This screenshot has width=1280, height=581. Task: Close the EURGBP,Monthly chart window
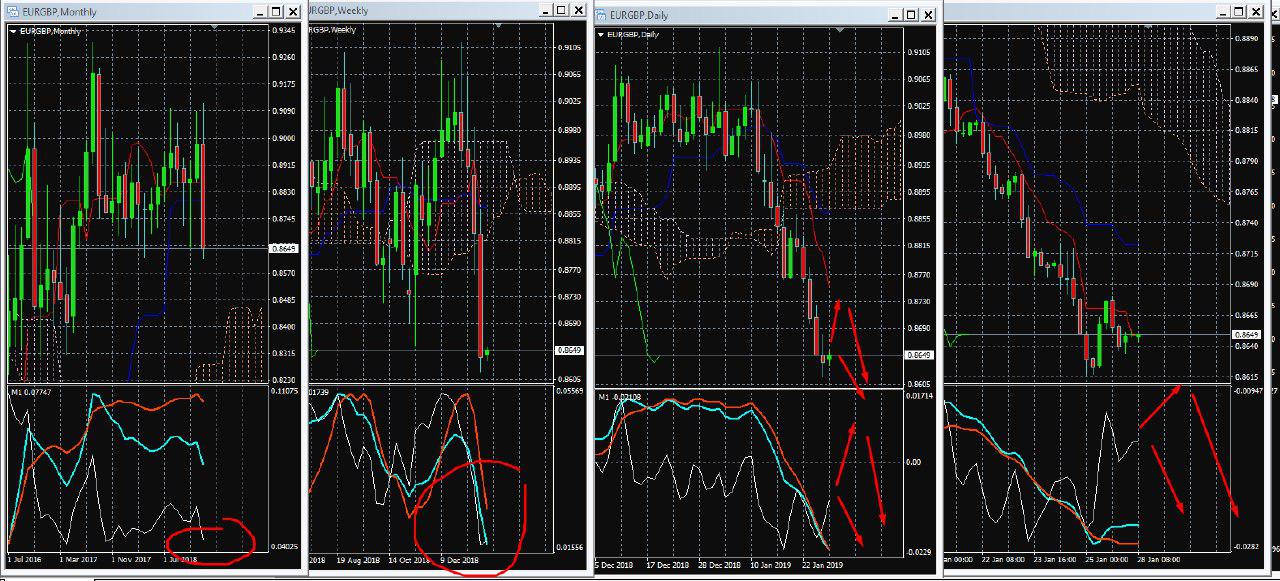(x=293, y=11)
